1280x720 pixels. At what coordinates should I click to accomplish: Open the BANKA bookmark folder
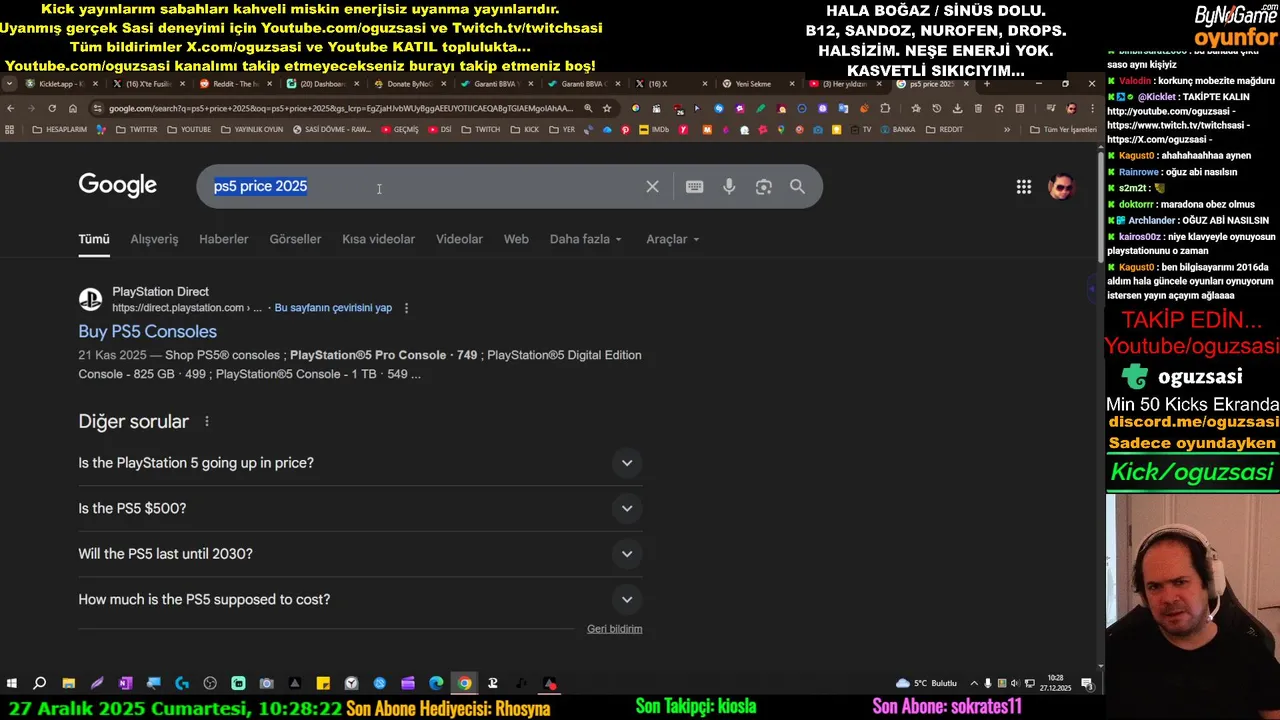[x=896, y=129]
